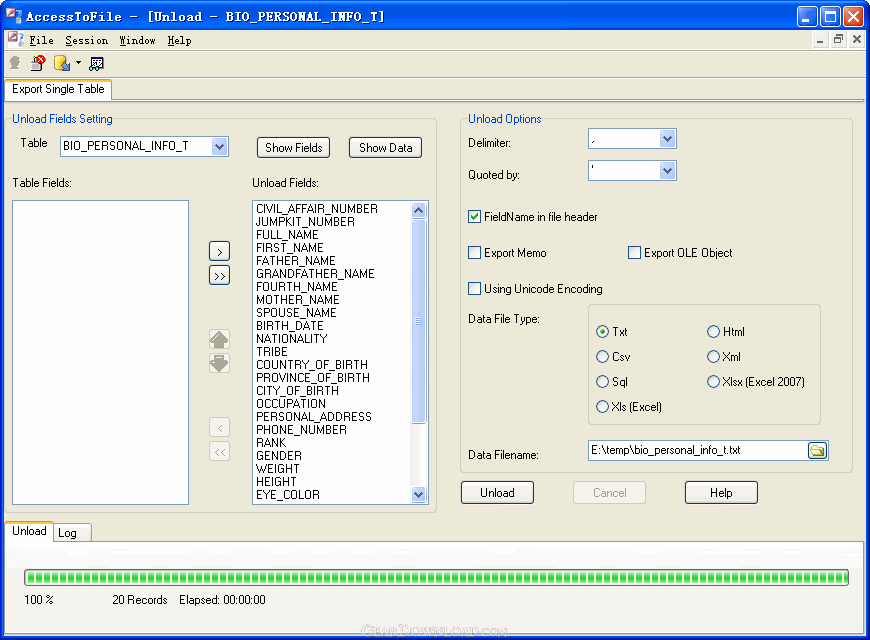Click the Unload Fields scrollbar down arrow
This screenshot has width=870, height=640.
point(419,495)
